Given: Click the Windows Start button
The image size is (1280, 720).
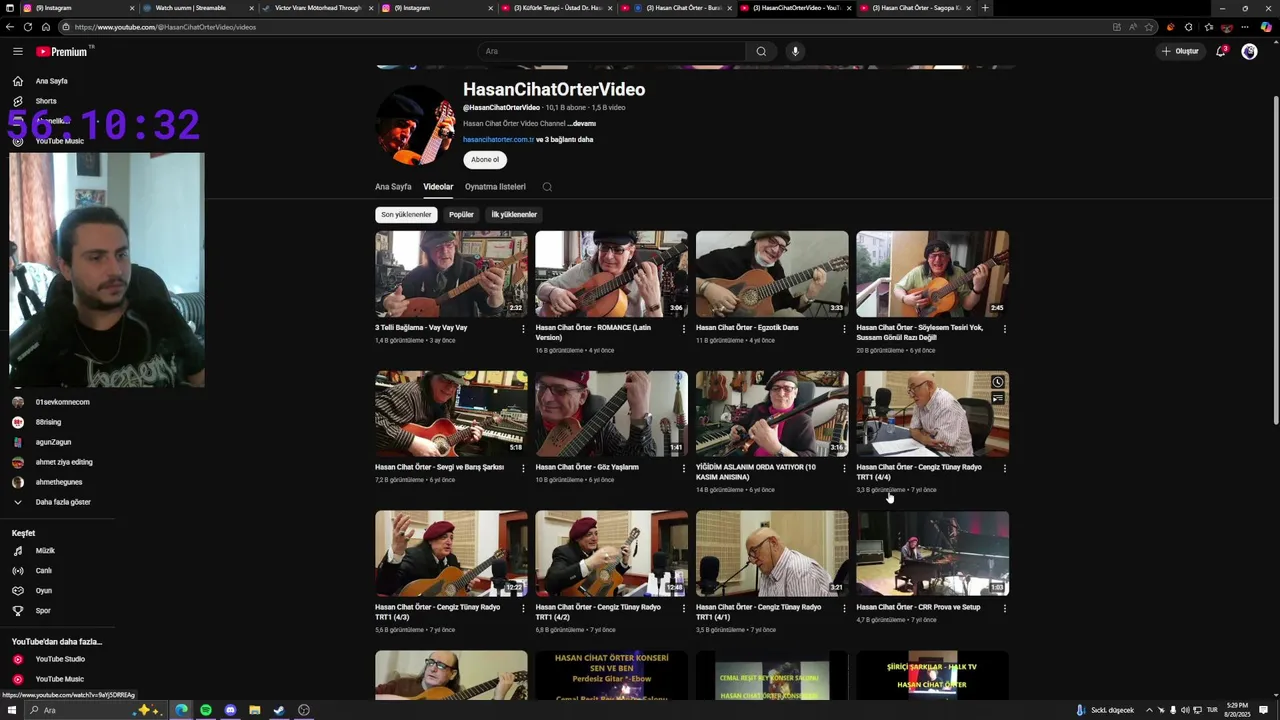Looking at the screenshot, I should tap(10, 710).
